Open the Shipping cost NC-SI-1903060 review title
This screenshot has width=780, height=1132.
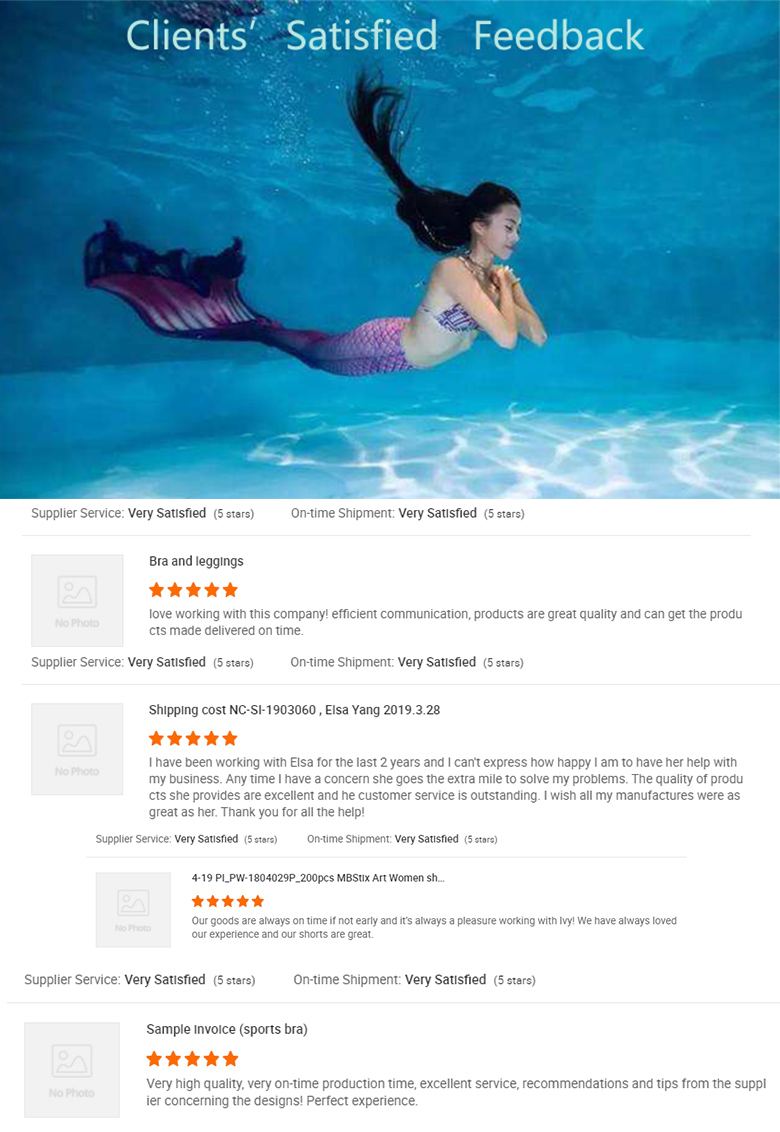pyautogui.click(x=295, y=710)
